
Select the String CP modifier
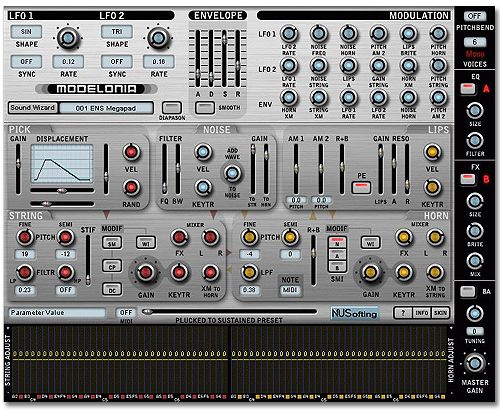pos(112,266)
